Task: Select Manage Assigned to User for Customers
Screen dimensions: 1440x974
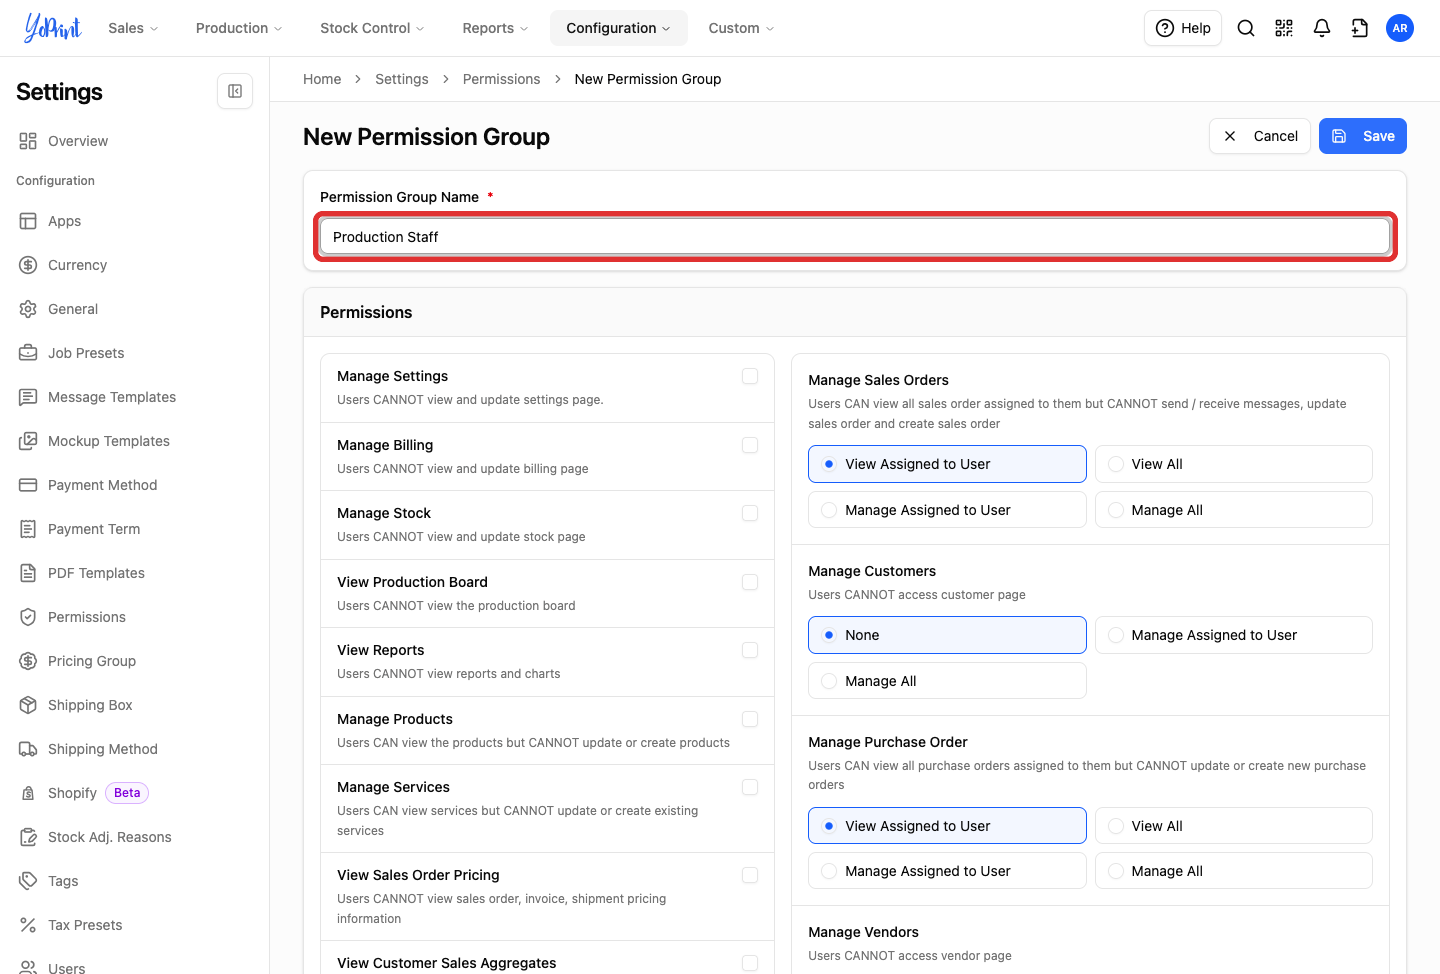Action: 1233,635
